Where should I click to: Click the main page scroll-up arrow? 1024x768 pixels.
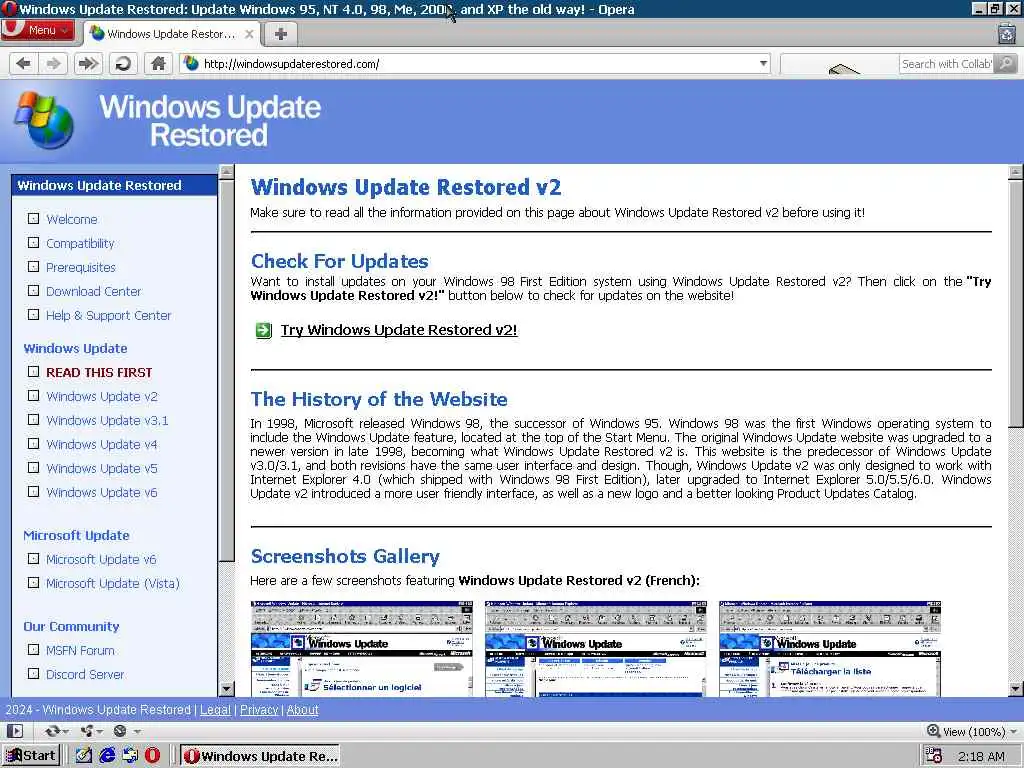[x=1016, y=173]
